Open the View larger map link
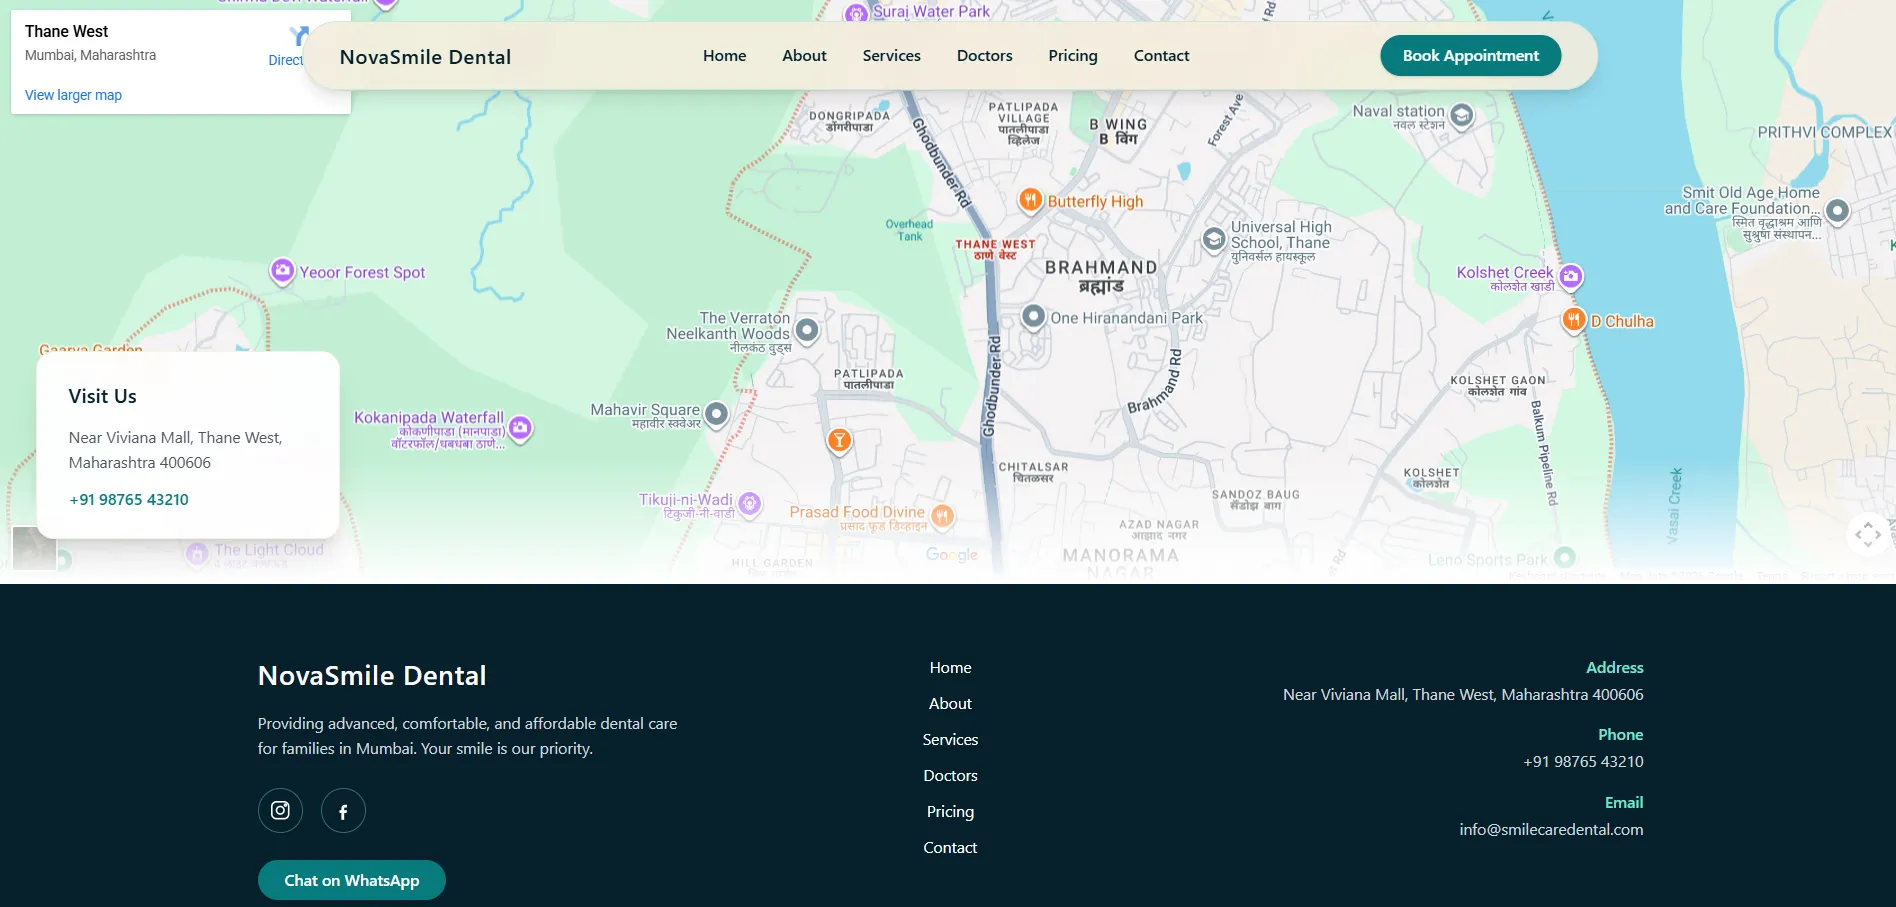1896x907 pixels. coord(73,95)
